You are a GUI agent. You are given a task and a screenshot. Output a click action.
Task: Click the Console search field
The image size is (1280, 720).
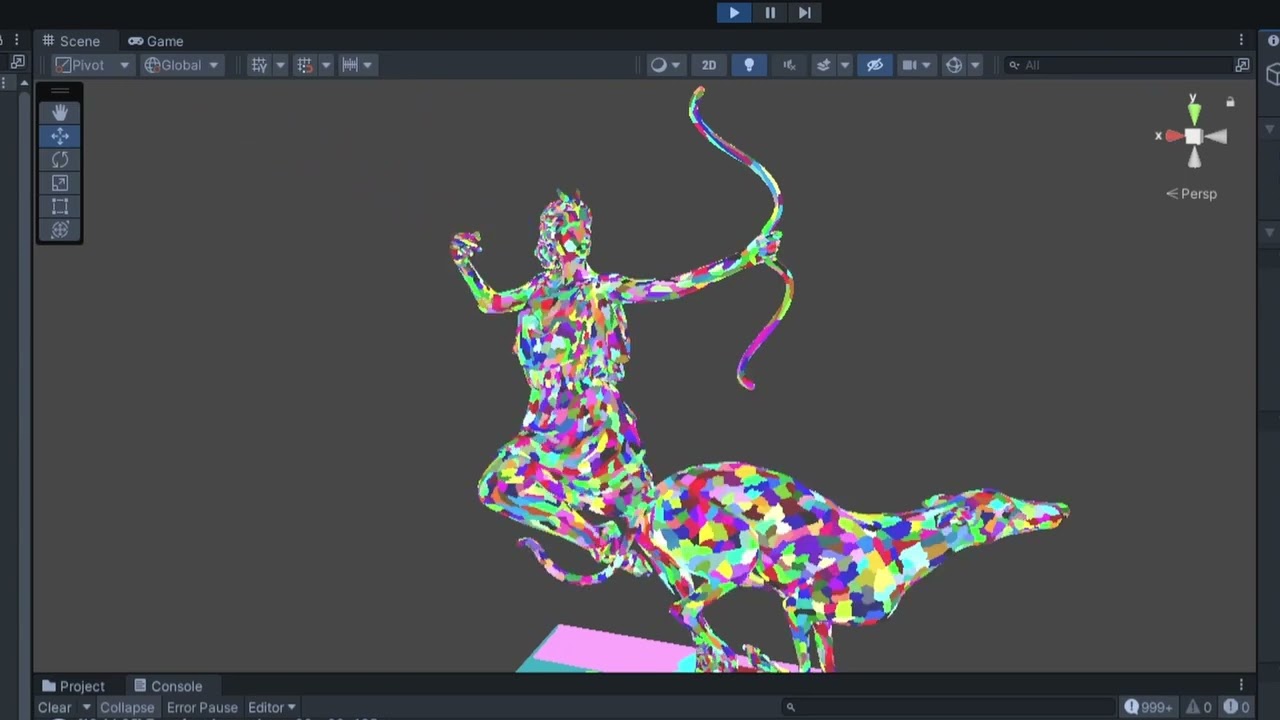point(948,707)
